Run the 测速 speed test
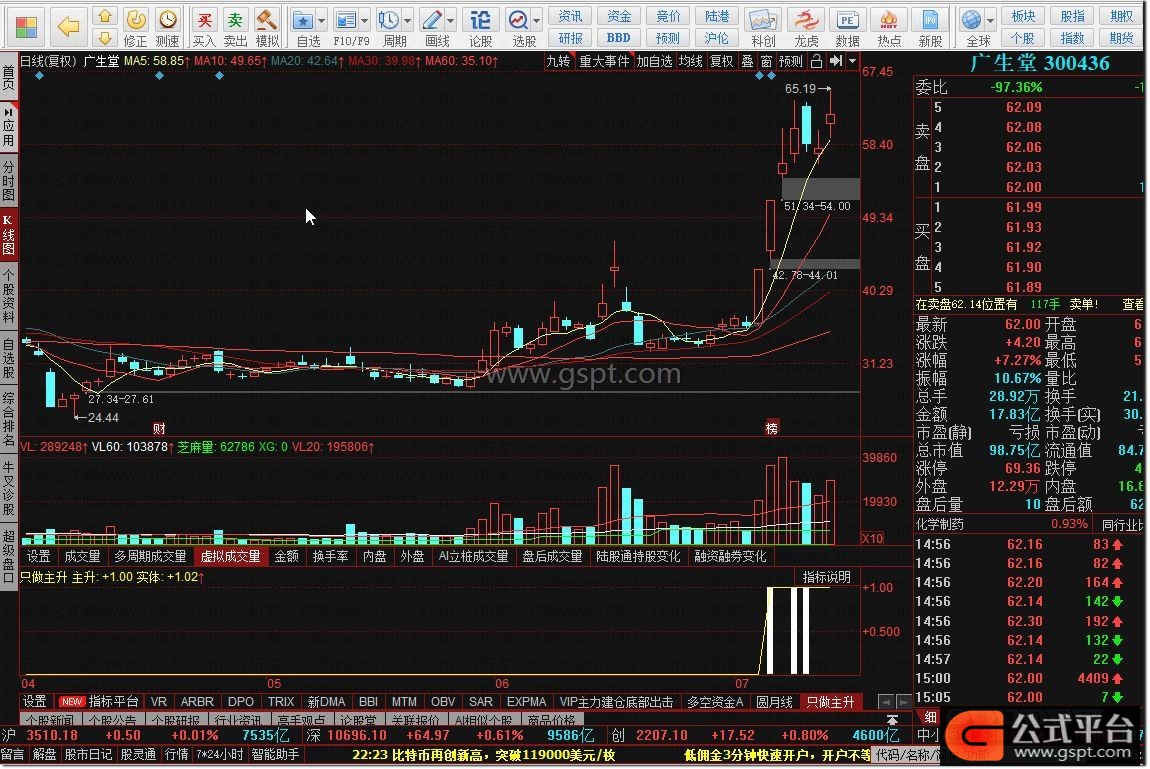The width and height of the screenshot is (1150, 769). click(168, 27)
